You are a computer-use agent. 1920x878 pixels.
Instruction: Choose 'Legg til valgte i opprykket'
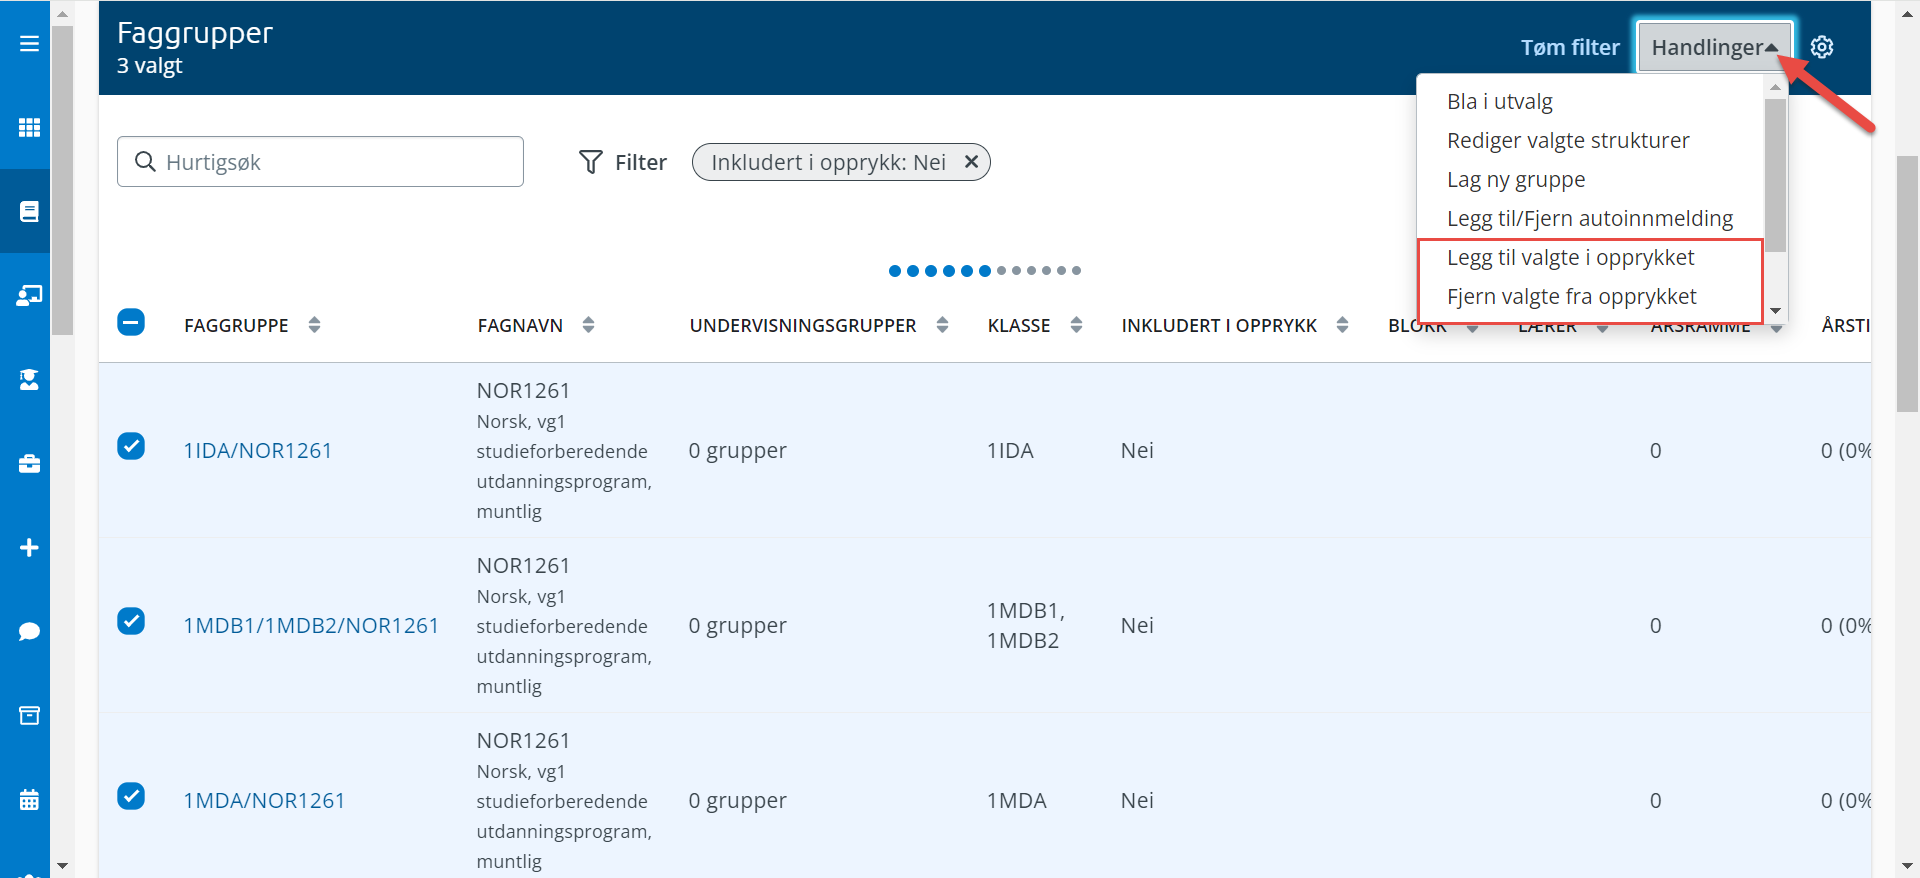pos(1571,258)
